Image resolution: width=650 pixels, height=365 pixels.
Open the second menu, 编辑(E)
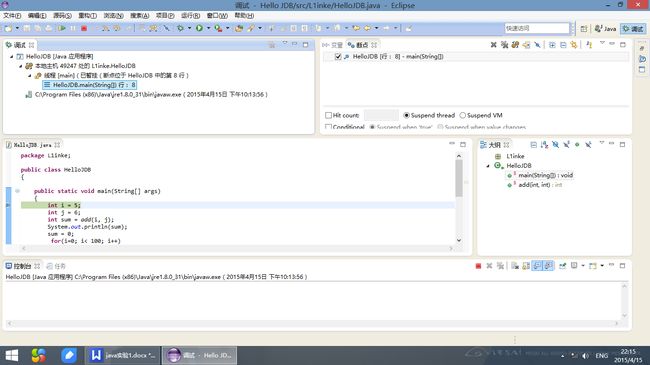pos(37,15)
